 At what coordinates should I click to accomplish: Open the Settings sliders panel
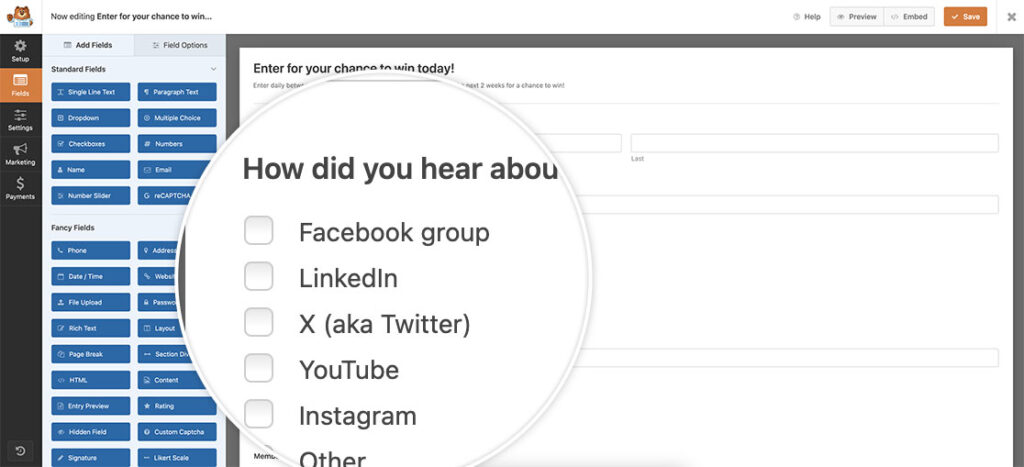tap(20, 119)
